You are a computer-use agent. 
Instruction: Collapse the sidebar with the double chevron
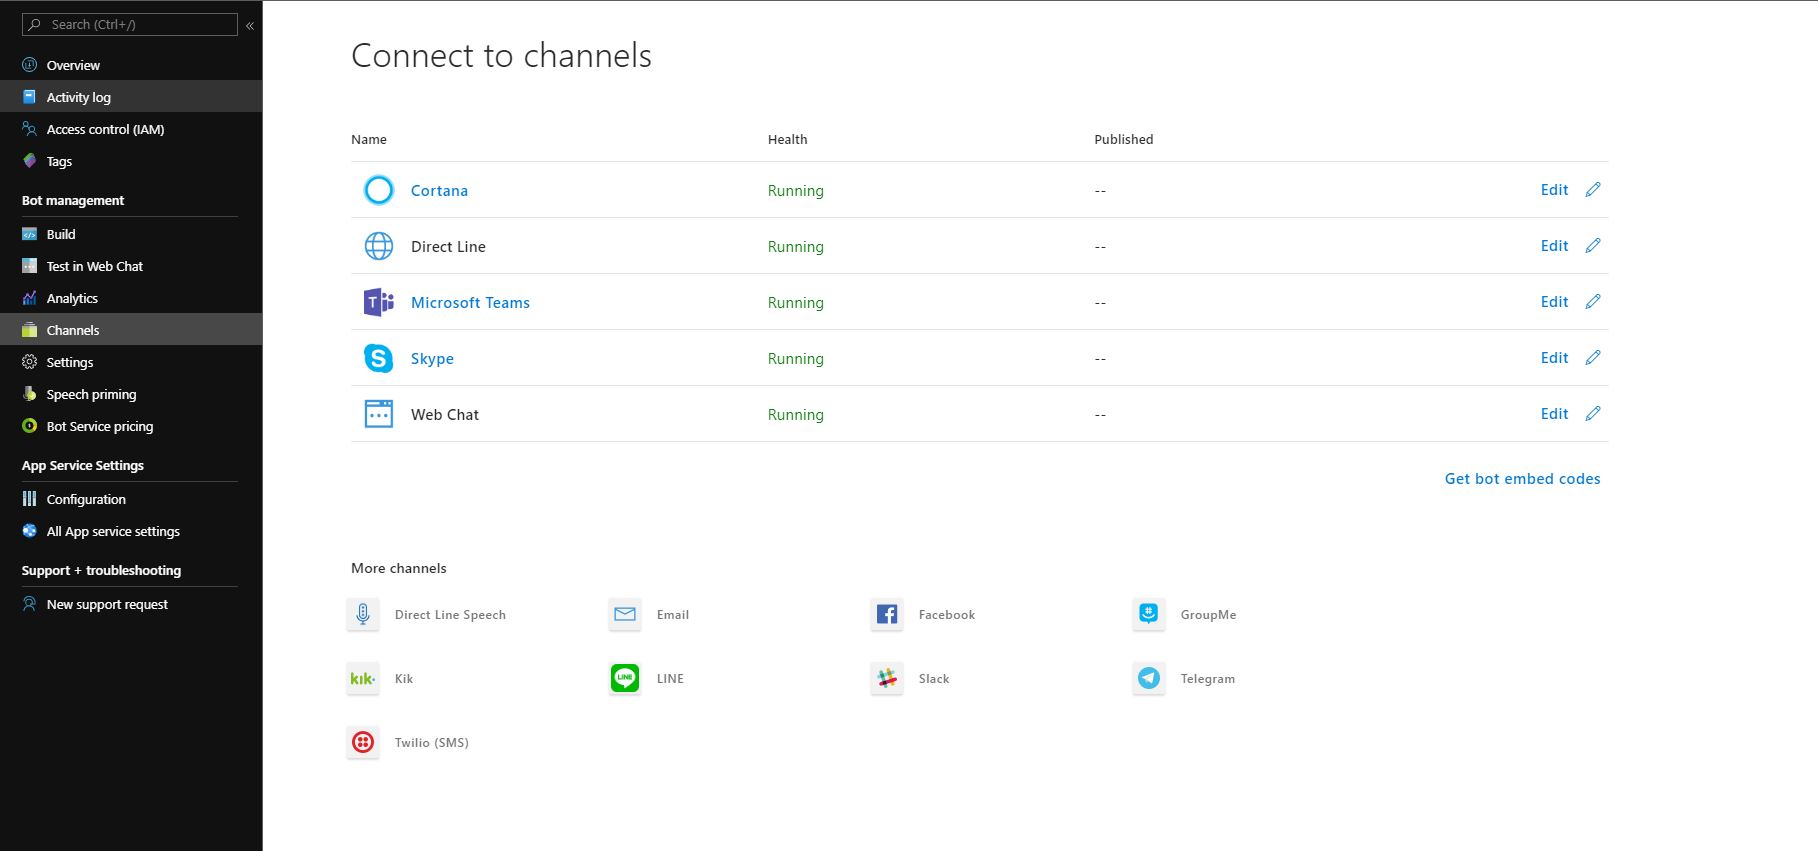click(x=250, y=25)
